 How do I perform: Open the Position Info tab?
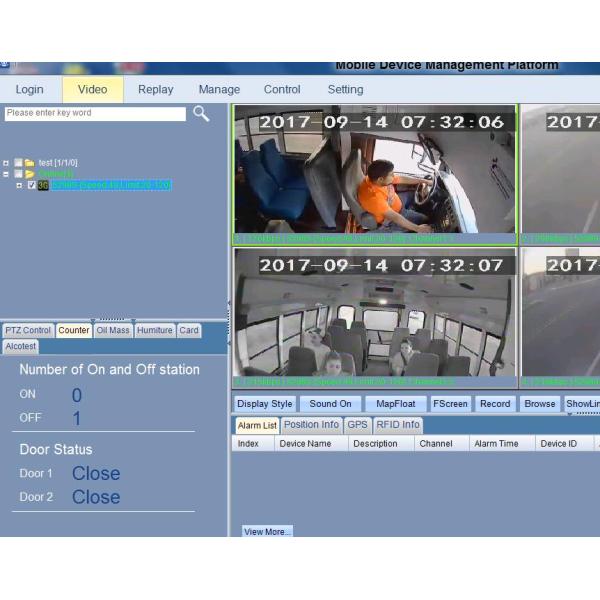click(311, 425)
